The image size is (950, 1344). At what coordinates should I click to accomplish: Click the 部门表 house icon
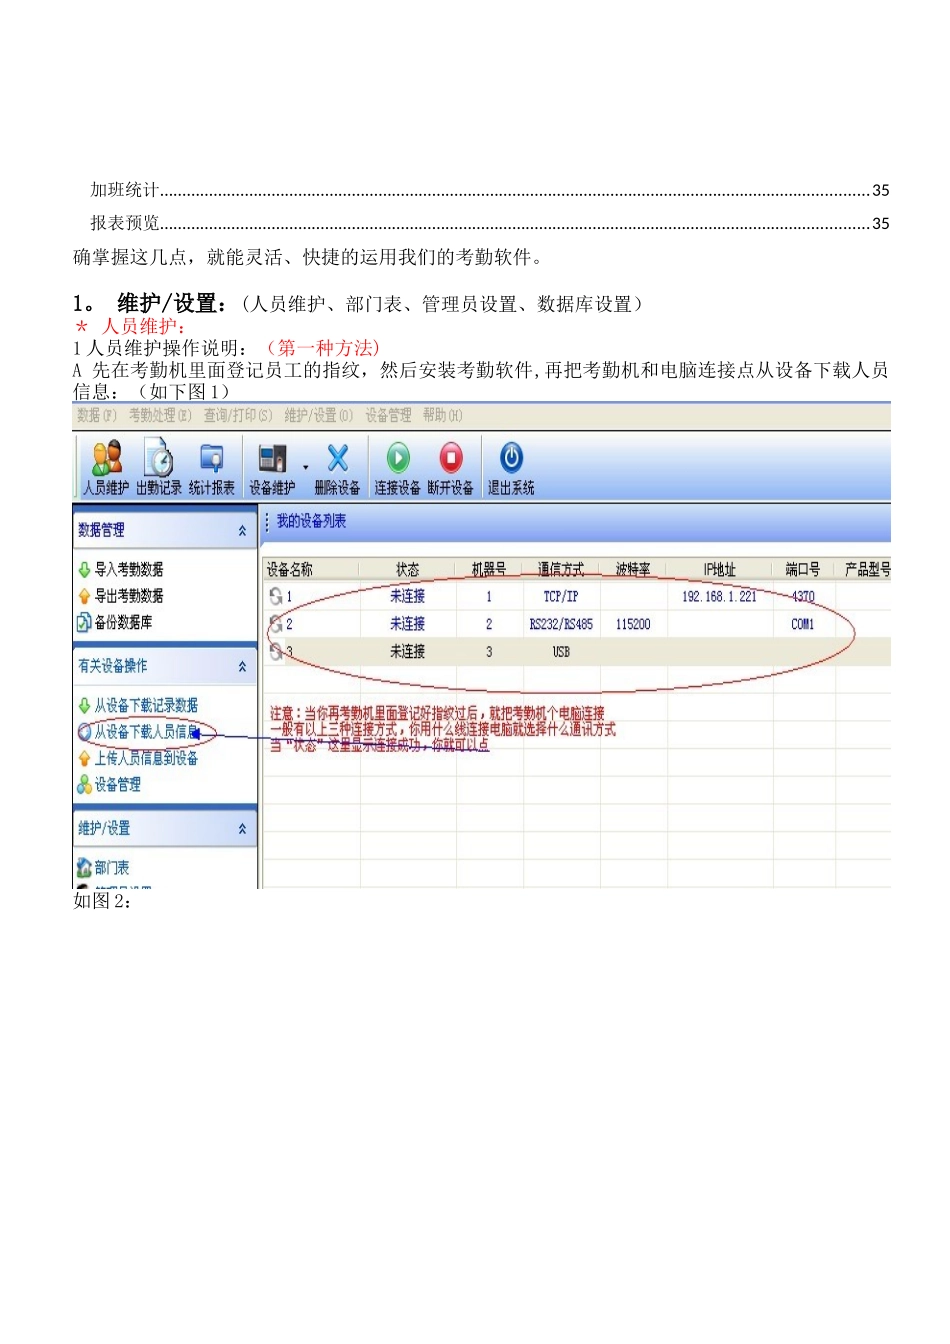(84, 868)
